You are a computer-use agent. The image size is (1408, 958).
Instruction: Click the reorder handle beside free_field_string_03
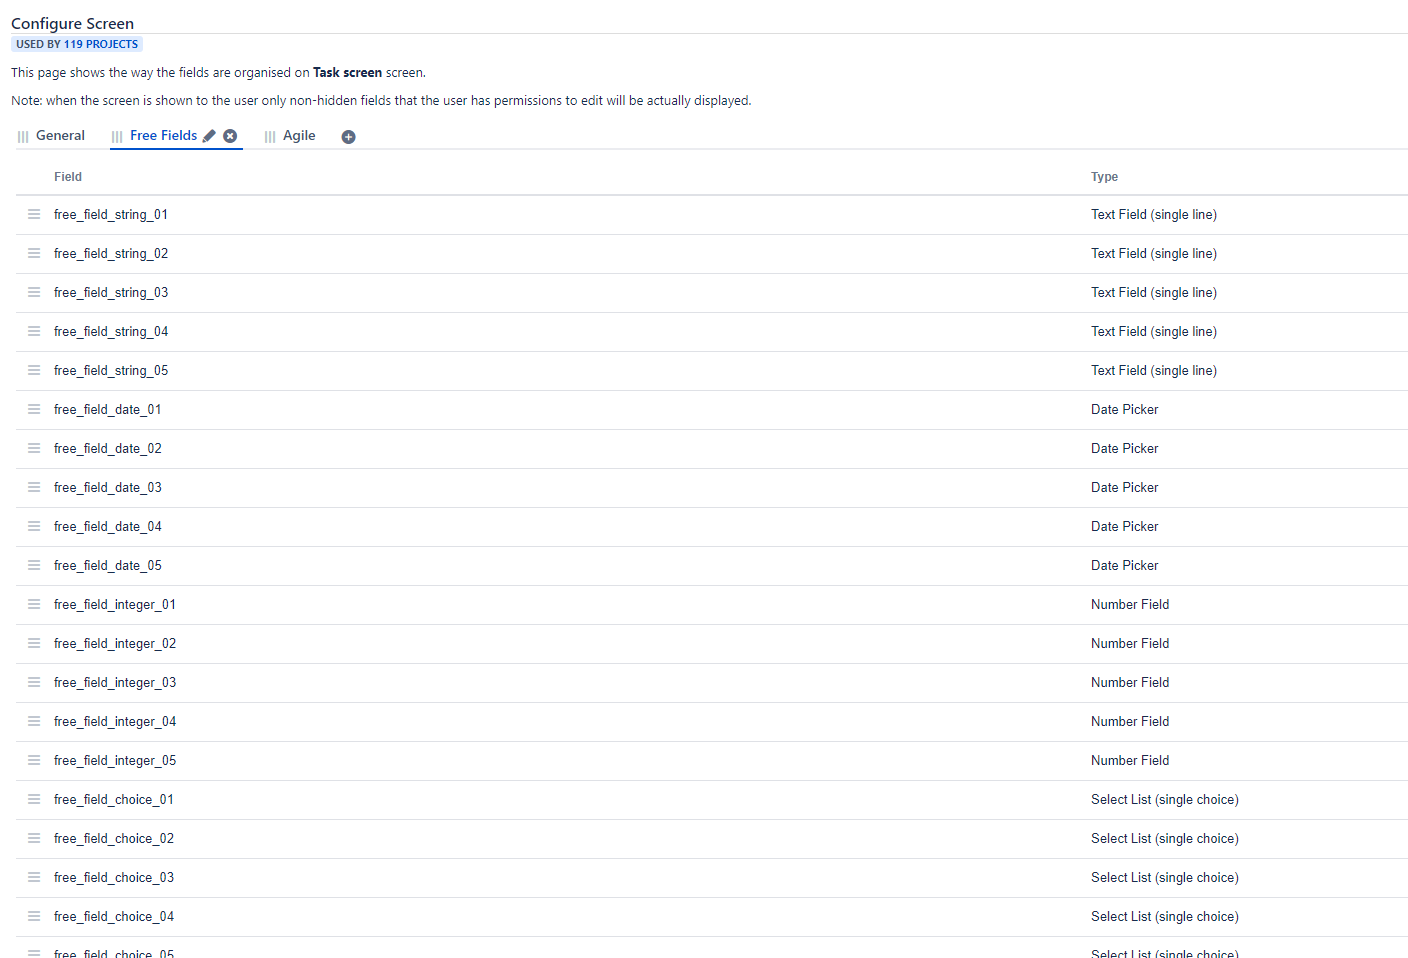34,292
